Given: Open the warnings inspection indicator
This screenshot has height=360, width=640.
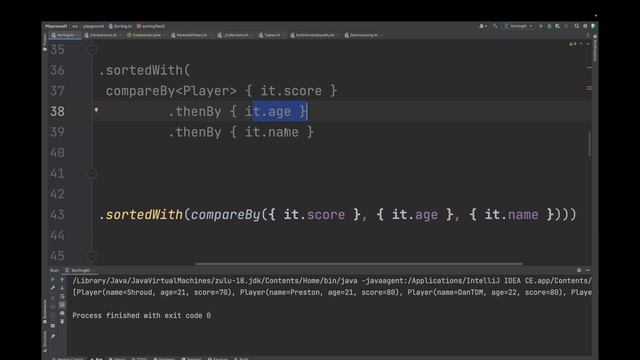Looking at the screenshot, I should pos(573,44).
